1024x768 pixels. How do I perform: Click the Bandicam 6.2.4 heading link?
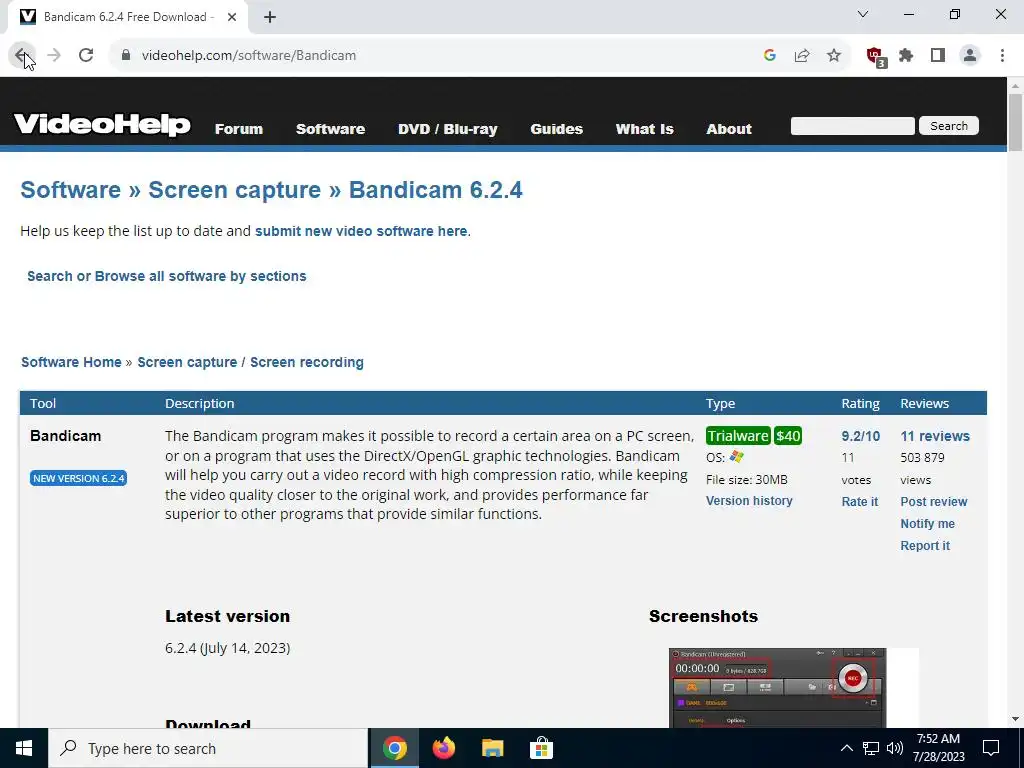tap(436, 190)
